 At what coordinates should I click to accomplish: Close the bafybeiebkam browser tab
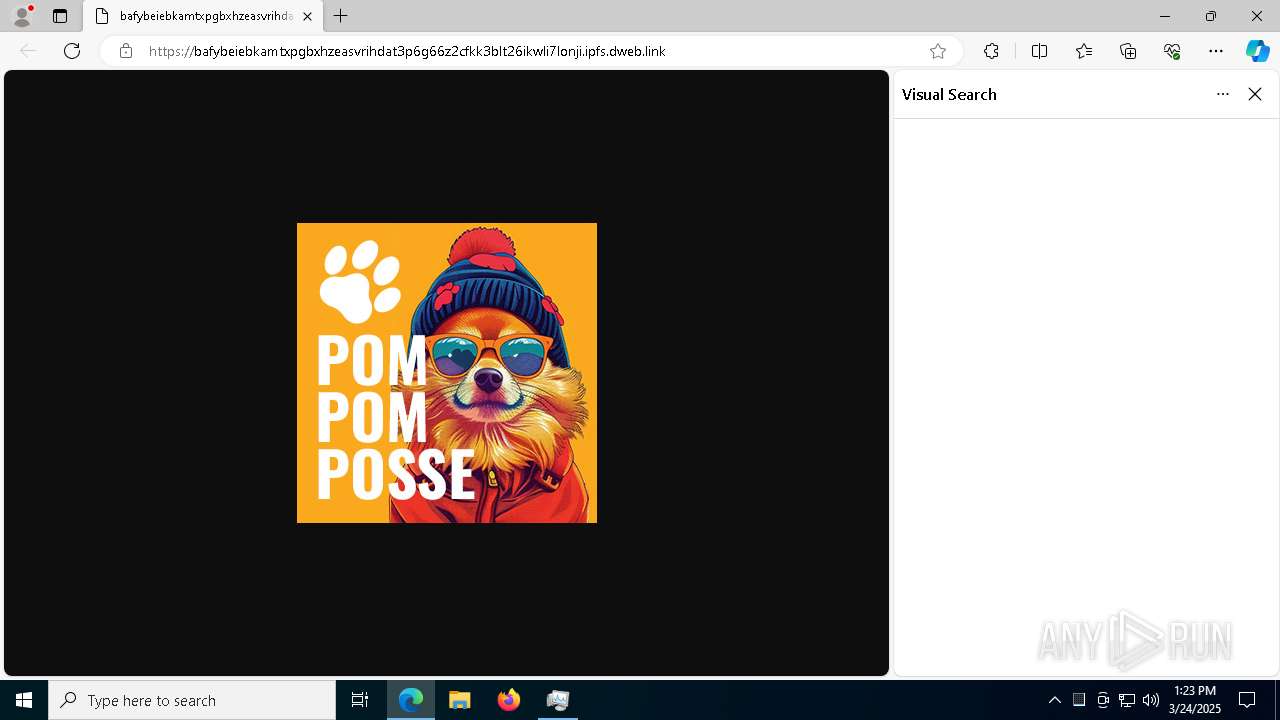click(307, 16)
